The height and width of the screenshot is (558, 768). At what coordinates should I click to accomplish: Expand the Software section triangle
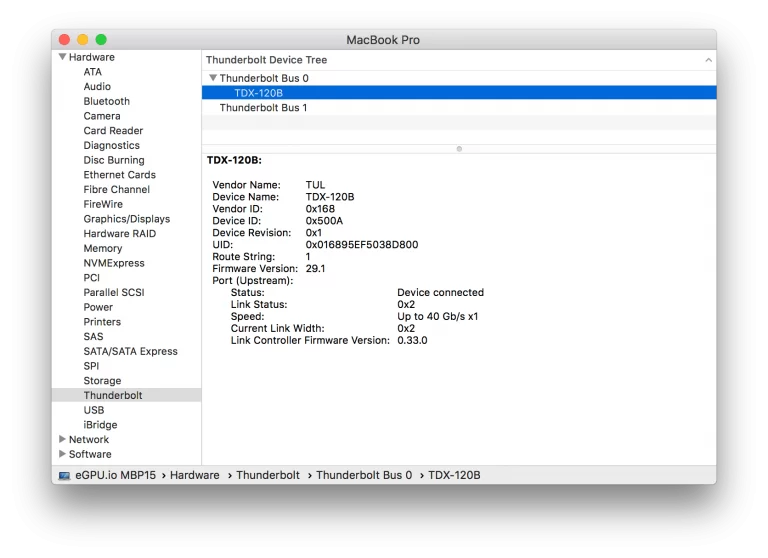(62, 454)
